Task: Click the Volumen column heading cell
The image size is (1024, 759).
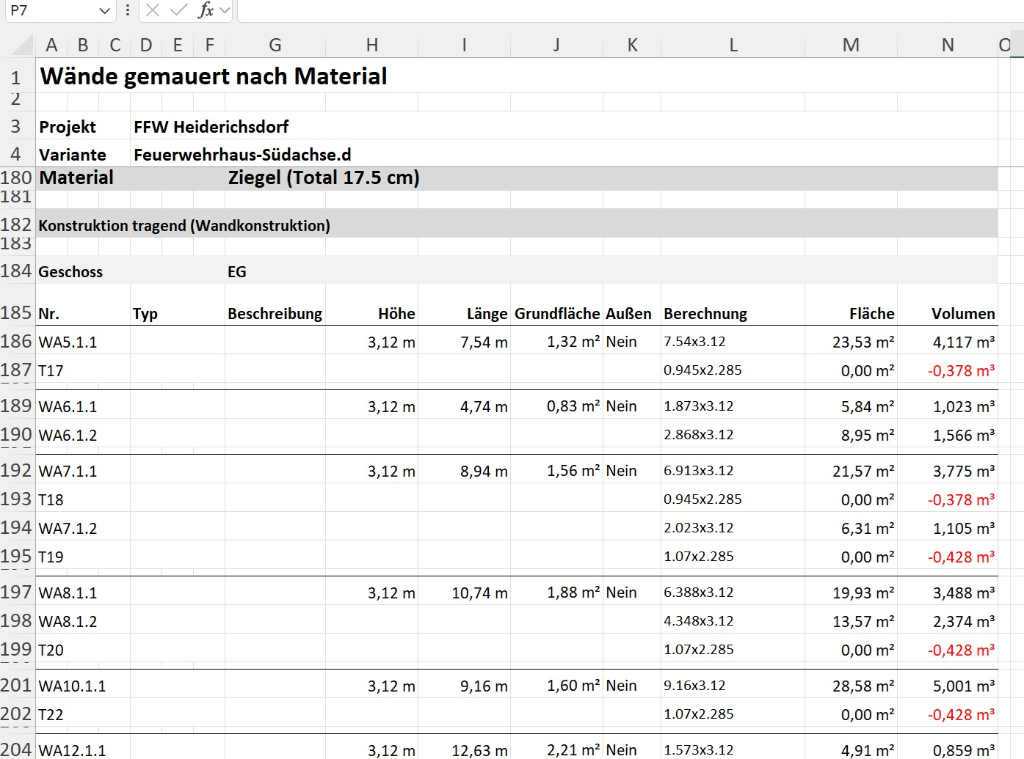Action: [963, 314]
